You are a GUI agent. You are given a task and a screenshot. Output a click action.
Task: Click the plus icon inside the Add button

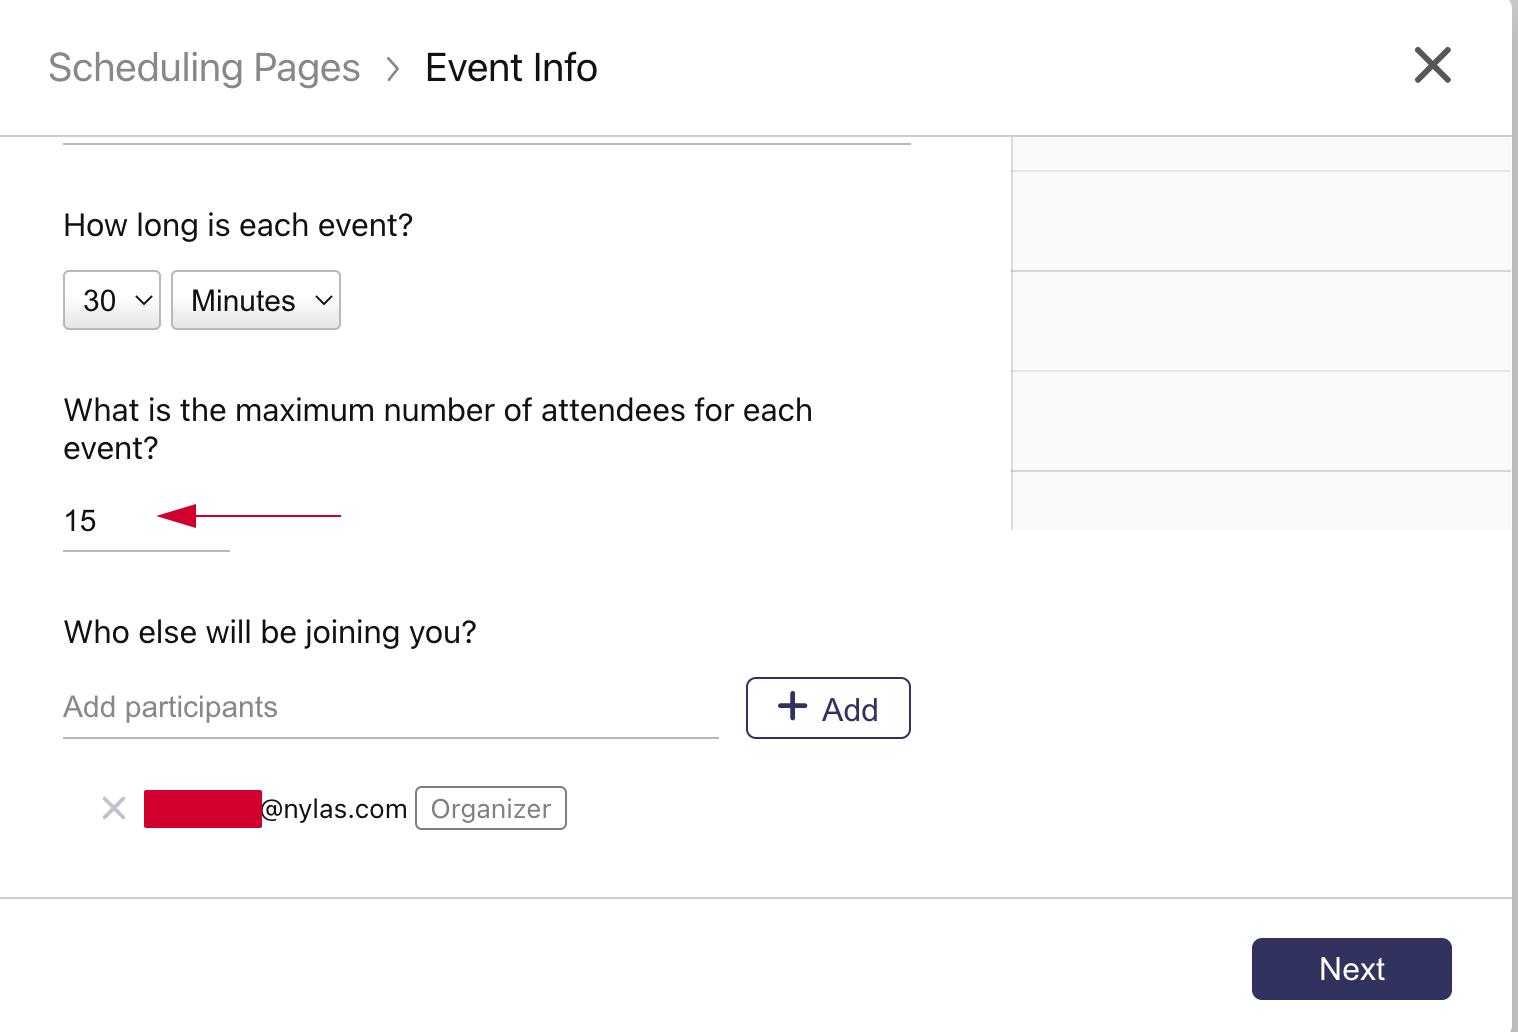coord(792,707)
